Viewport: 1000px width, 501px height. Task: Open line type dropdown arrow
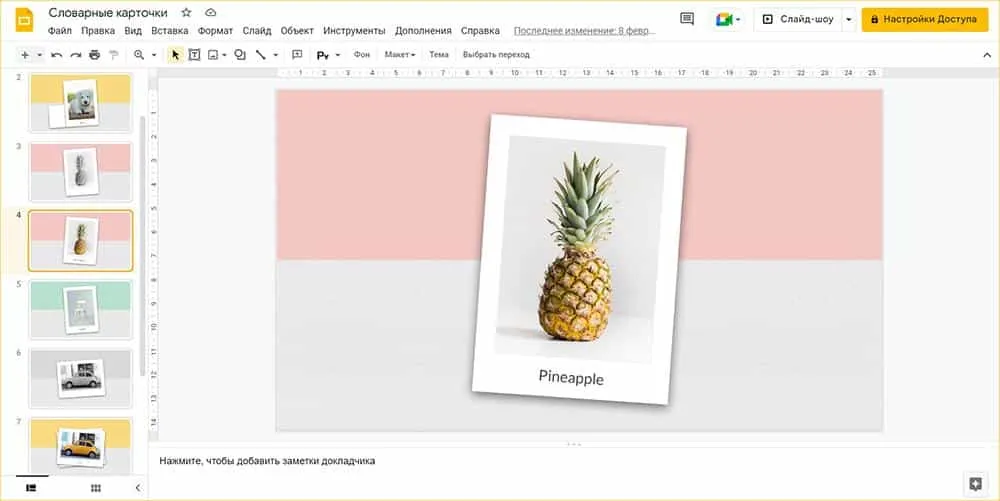pos(276,55)
